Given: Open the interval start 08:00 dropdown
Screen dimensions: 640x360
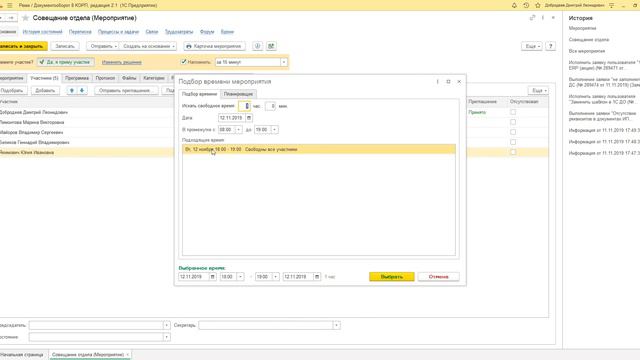Looking at the screenshot, I should coord(239,129).
